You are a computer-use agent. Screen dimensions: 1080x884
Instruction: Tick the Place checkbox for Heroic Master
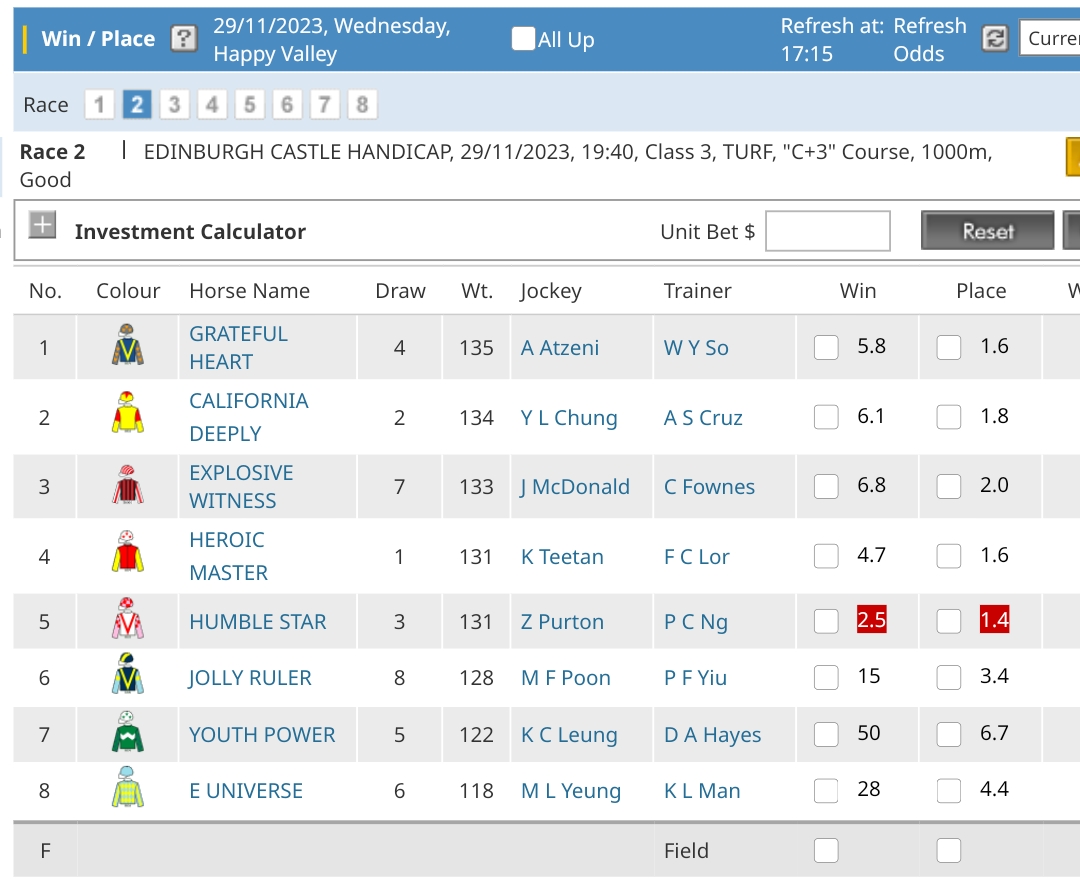point(948,556)
